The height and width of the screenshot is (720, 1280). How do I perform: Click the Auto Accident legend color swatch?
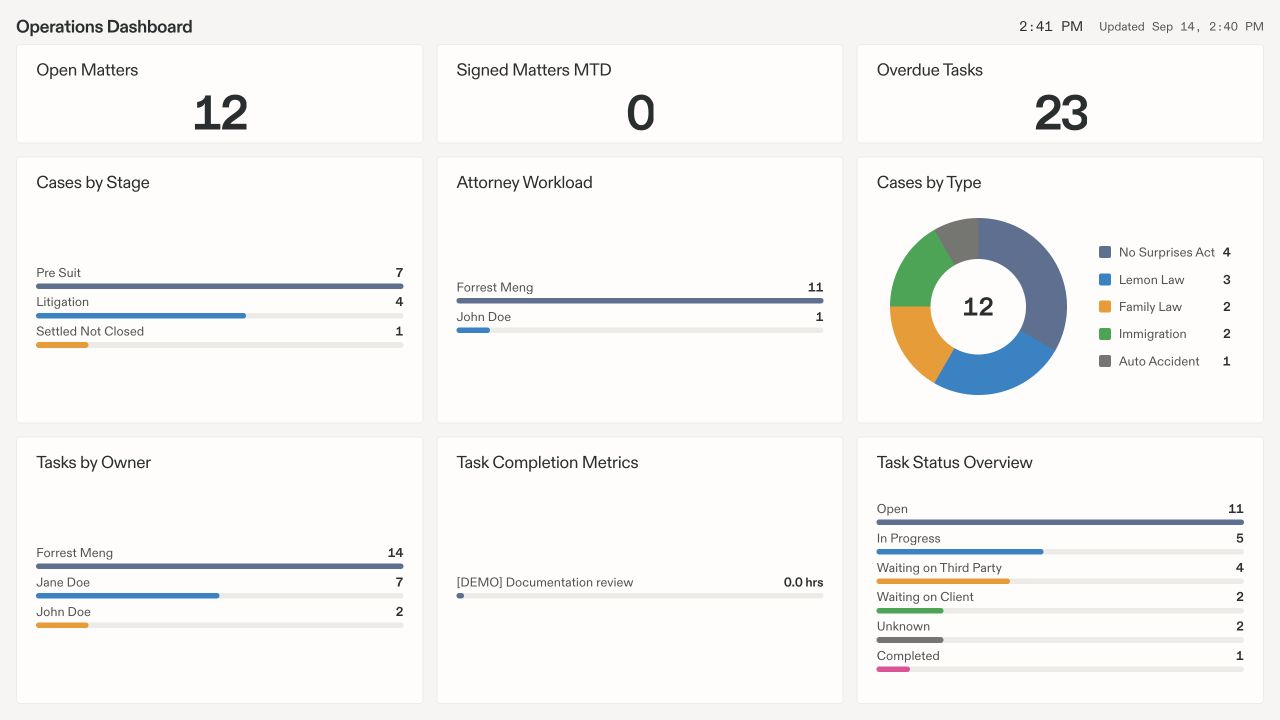(x=1105, y=361)
